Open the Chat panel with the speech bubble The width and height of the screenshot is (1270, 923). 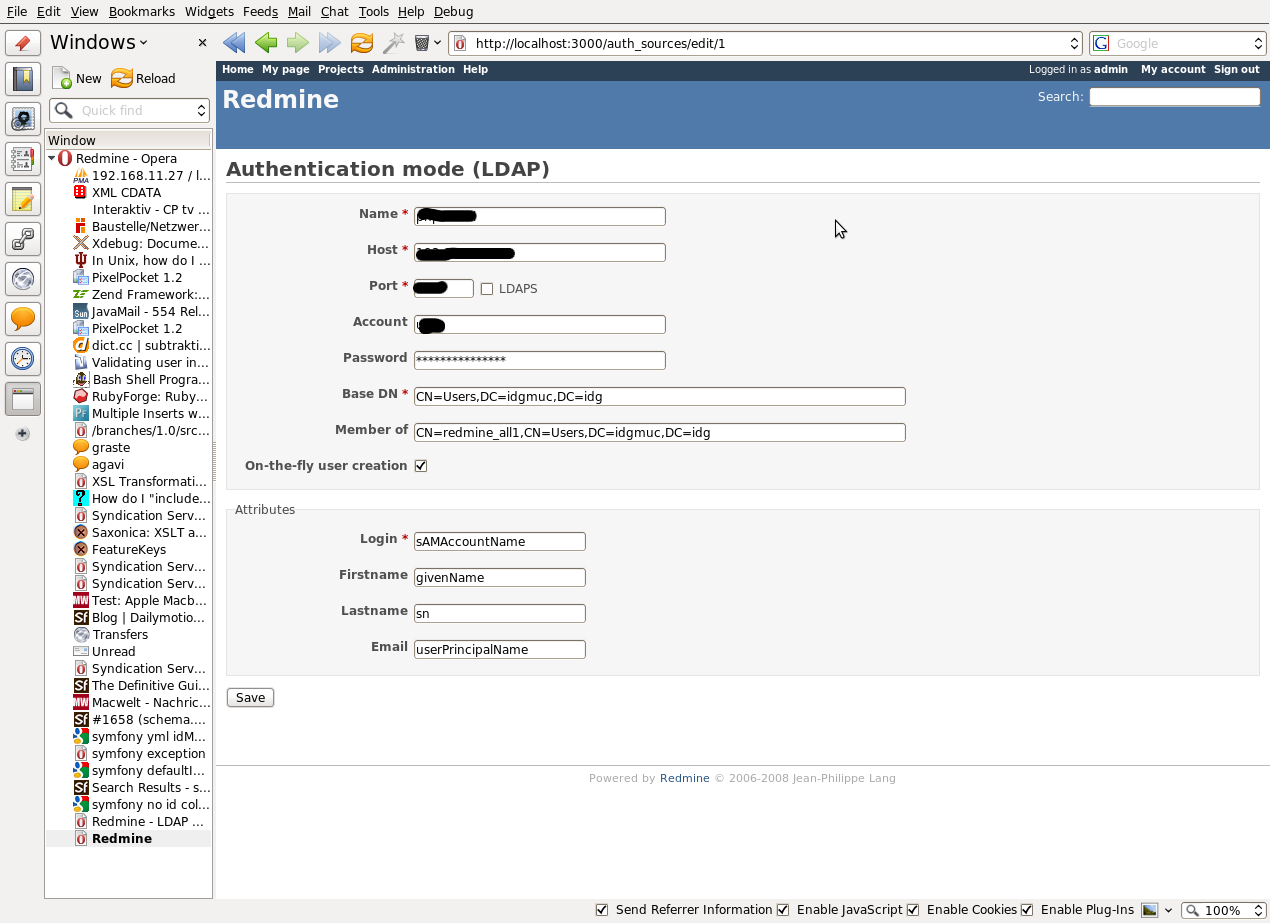tap(23, 319)
